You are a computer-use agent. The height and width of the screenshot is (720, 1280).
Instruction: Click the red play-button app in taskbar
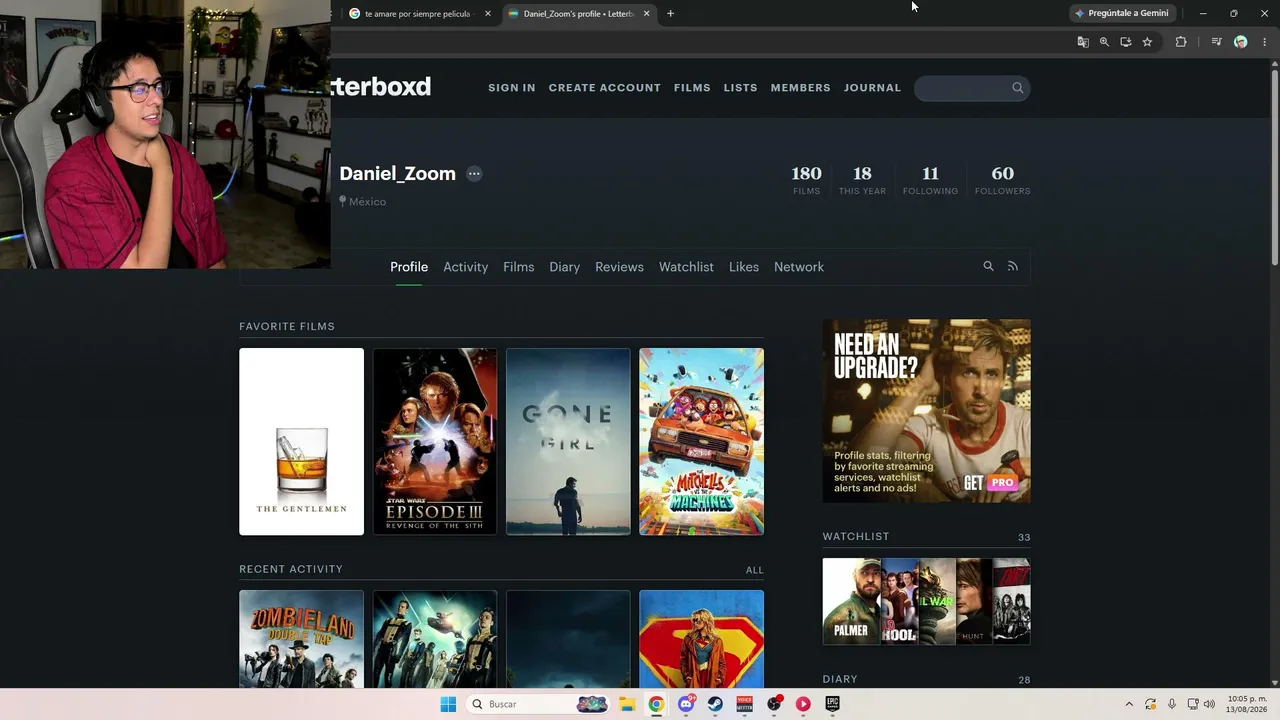tap(803, 704)
